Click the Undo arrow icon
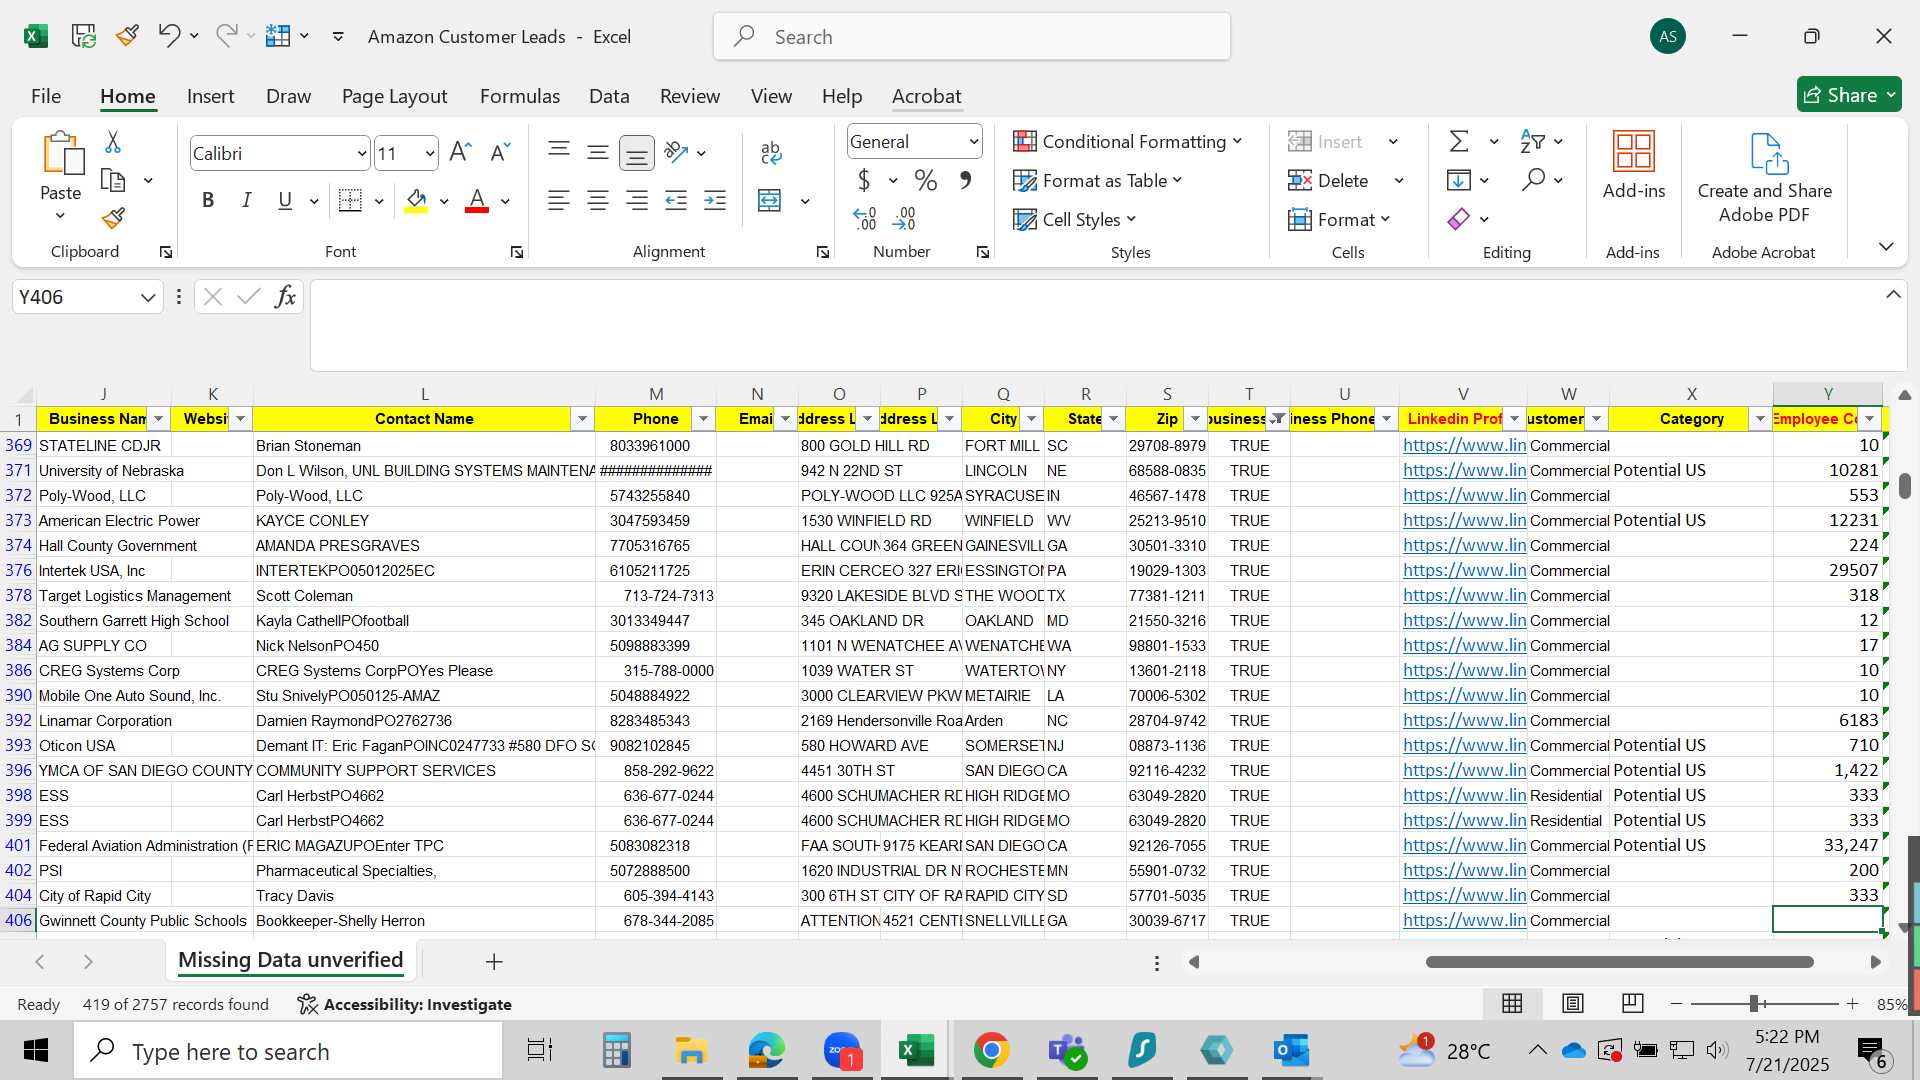Image resolution: width=1920 pixels, height=1080 pixels. pyautogui.click(x=168, y=36)
